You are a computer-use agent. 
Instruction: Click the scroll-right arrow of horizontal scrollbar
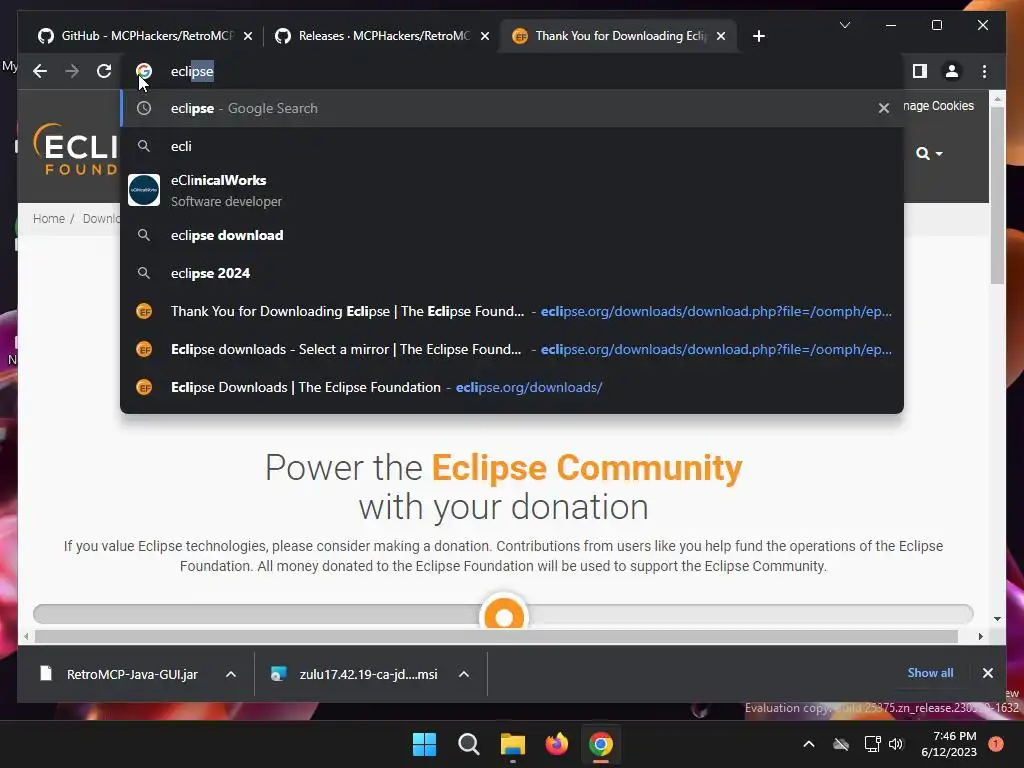click(980, 636)
